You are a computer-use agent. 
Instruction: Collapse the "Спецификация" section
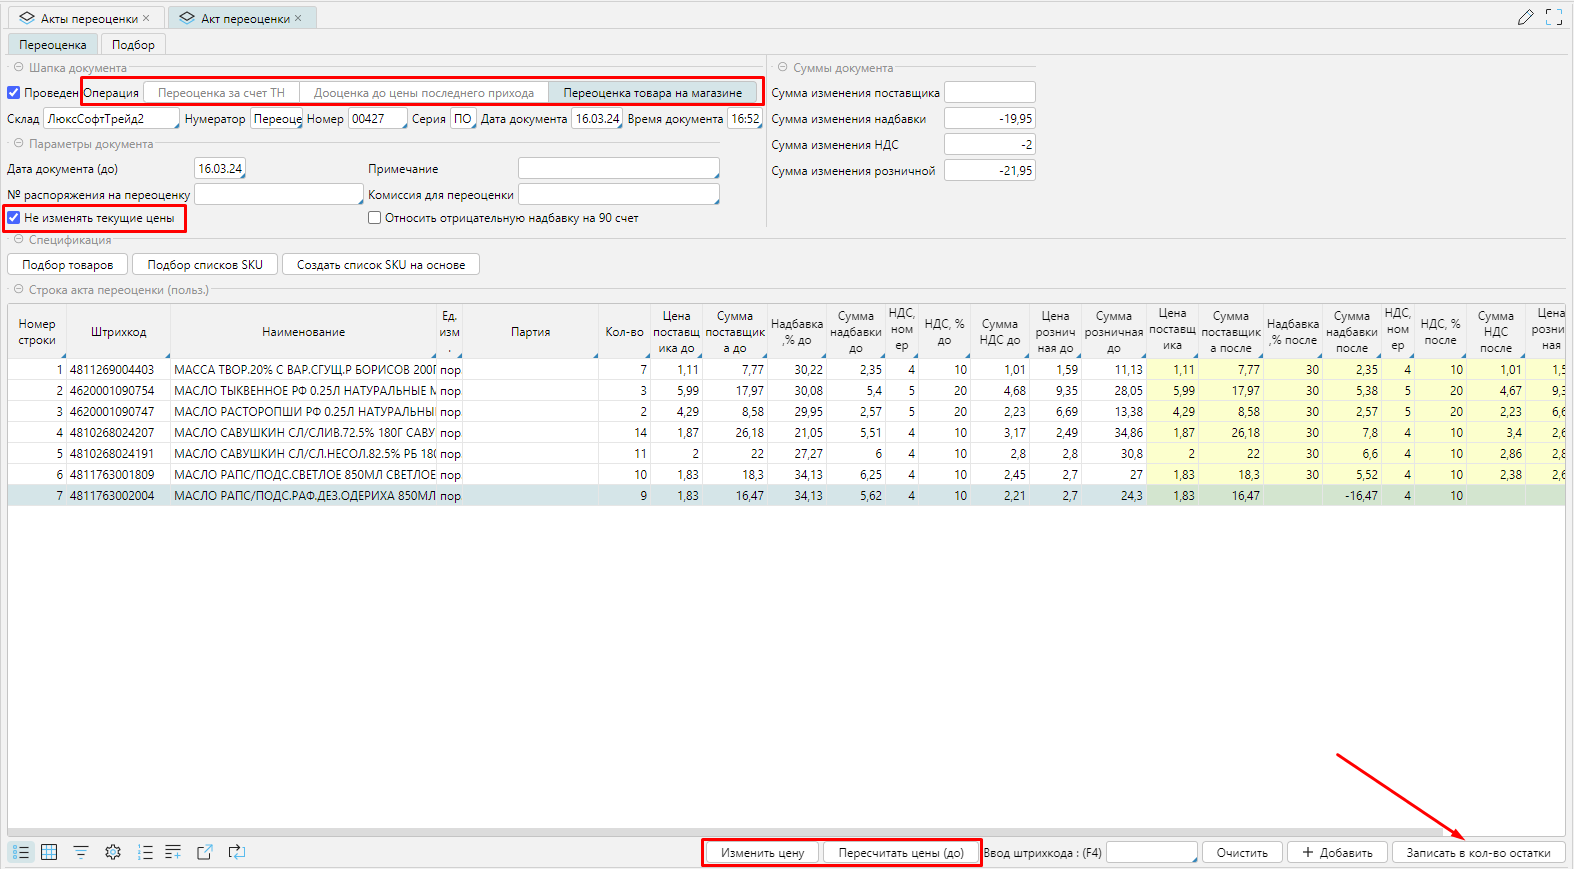pos(18,240)
